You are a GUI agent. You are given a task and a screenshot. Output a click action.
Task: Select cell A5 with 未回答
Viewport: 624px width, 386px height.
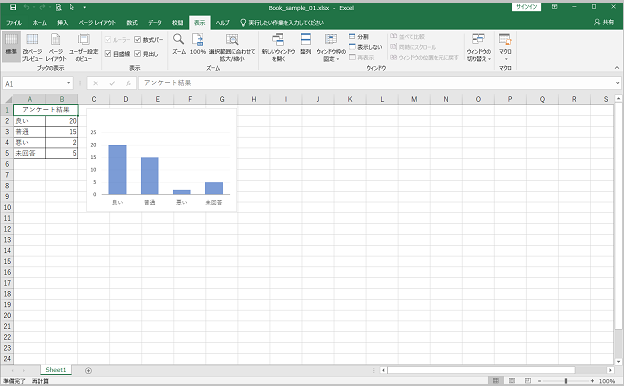point(29,153)
